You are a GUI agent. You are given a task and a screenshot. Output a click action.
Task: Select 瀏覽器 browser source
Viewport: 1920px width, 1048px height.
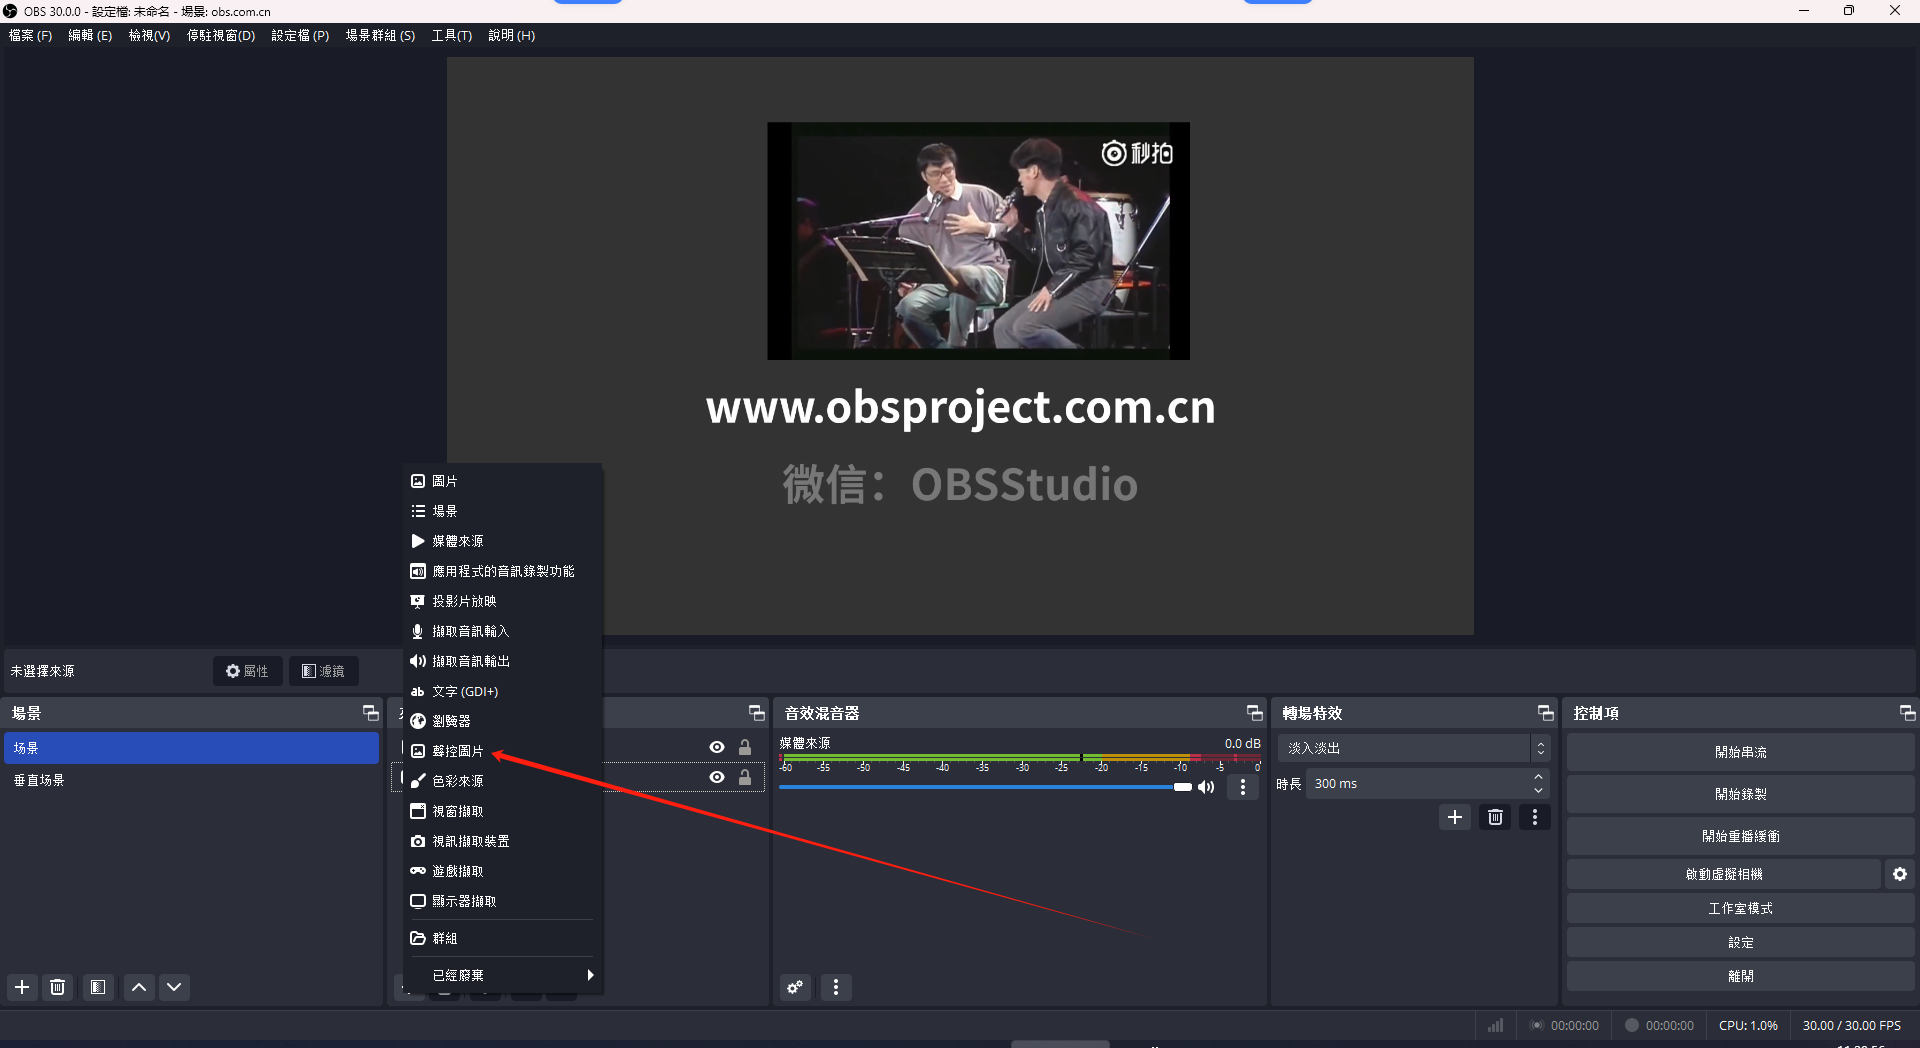502,721
